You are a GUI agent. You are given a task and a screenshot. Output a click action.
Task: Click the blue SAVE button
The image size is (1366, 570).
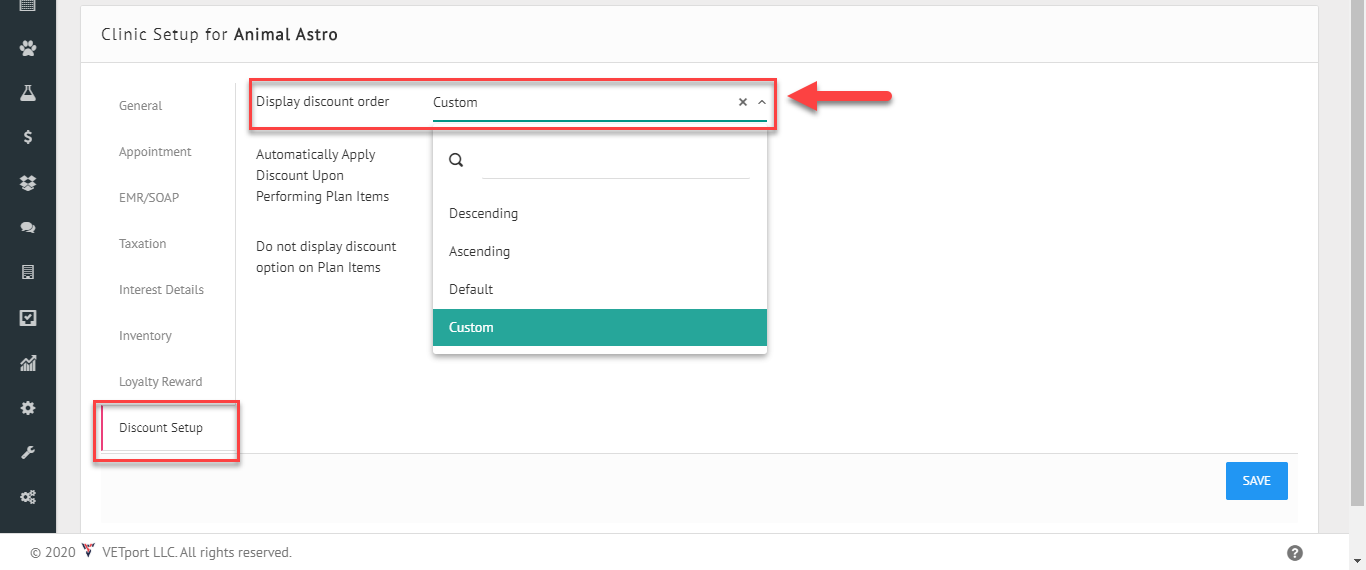(x=1256, y=481)
